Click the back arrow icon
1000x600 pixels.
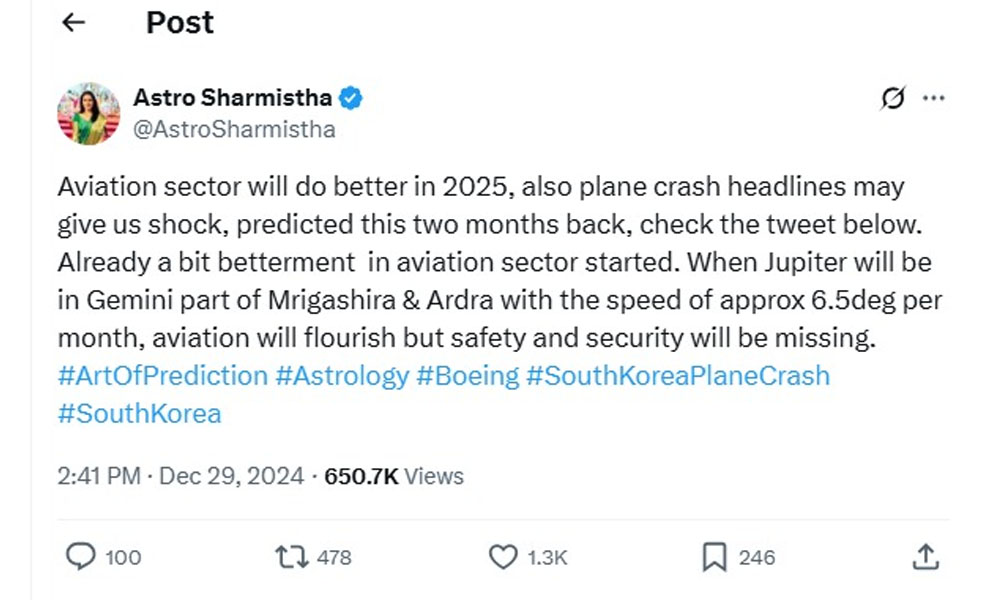click(74, 23)
